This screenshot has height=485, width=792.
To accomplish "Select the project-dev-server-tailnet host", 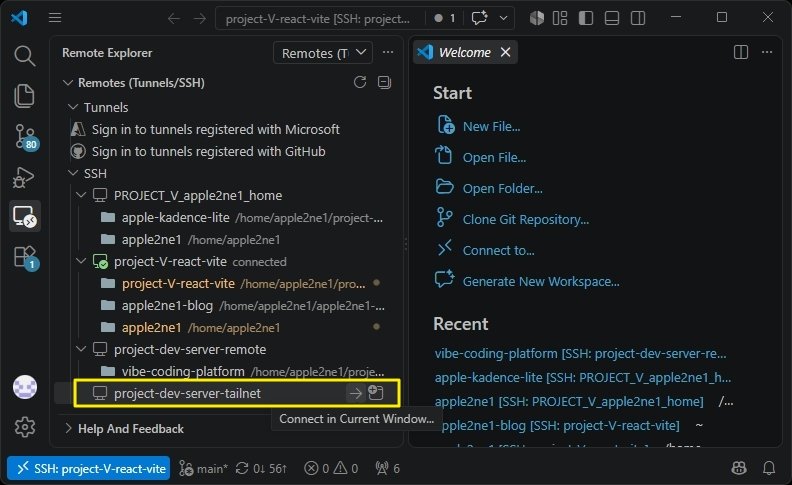I will [187, 393].
